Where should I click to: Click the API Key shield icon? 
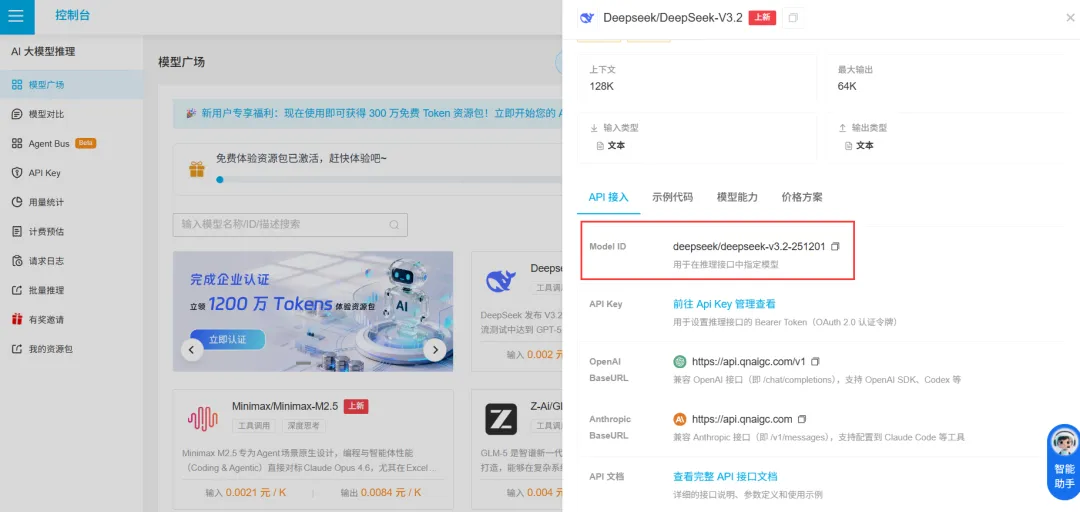click(17, 173)
